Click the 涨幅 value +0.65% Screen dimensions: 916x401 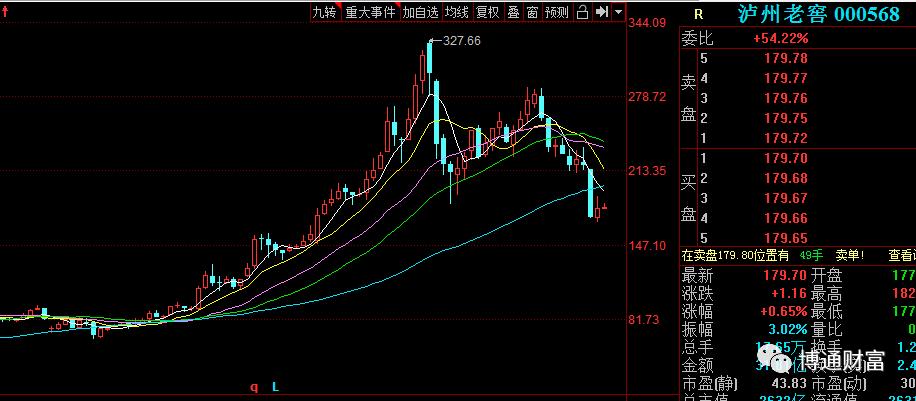(x=784, y=312)
